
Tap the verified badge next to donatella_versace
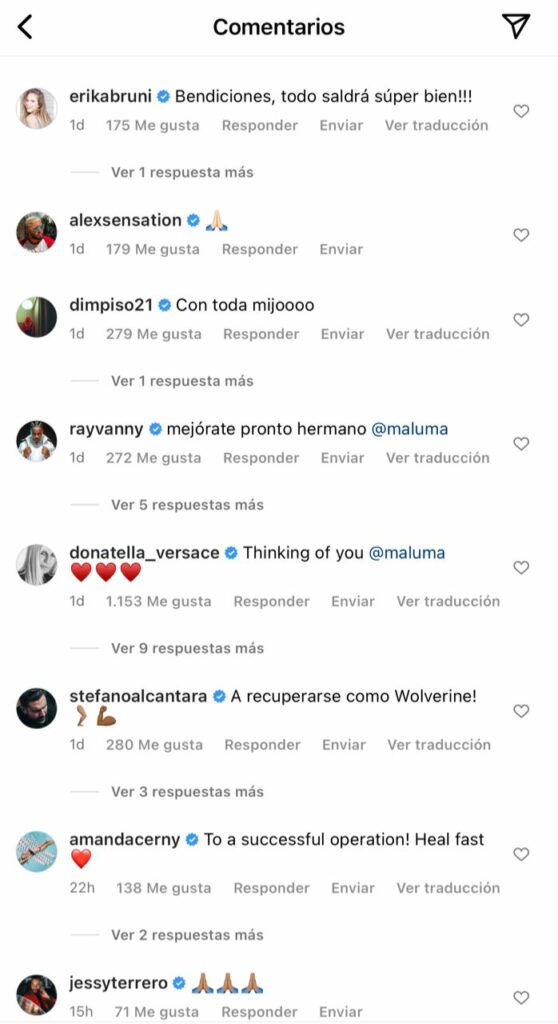[x=231, y=553]
